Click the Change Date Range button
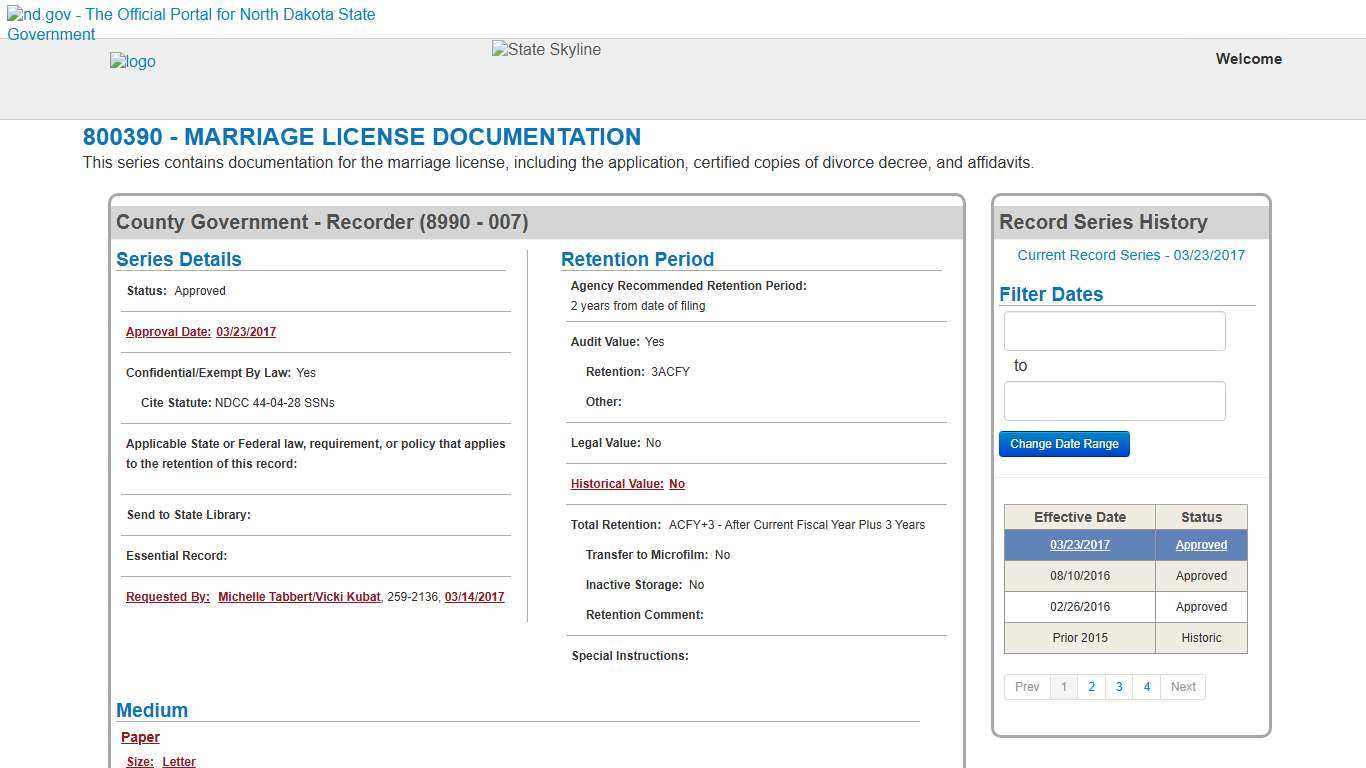 (x=1064, y=443)
